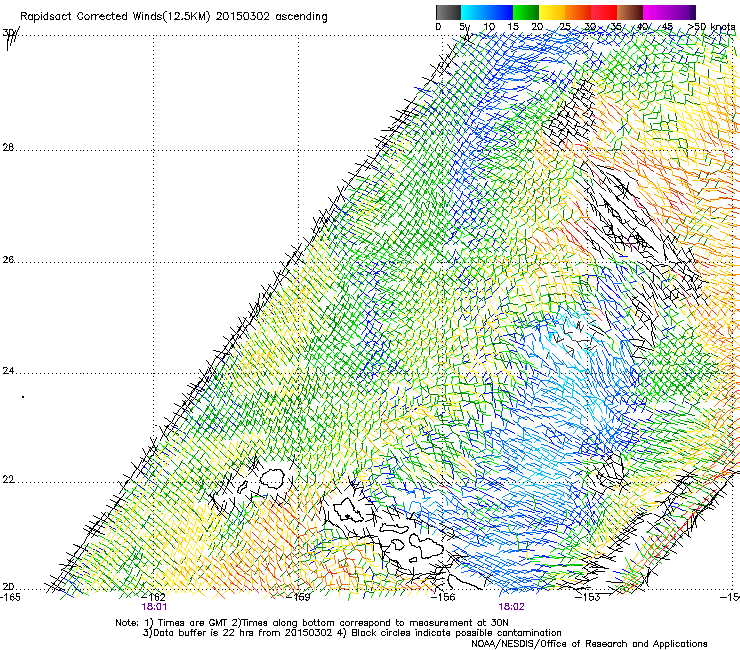
Task: Click the latitude label '28'
Action: coord(8,148)
